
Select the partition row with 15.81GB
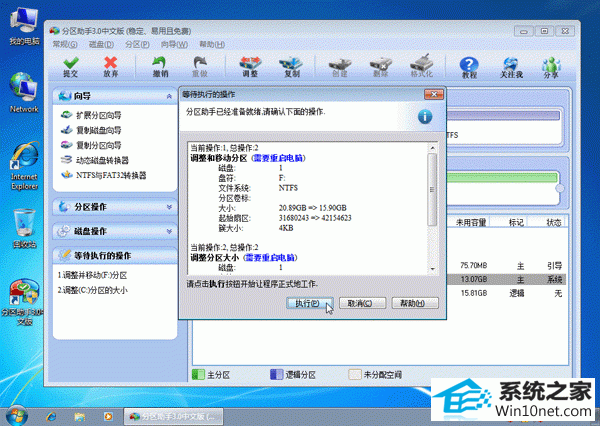[506, 293]
